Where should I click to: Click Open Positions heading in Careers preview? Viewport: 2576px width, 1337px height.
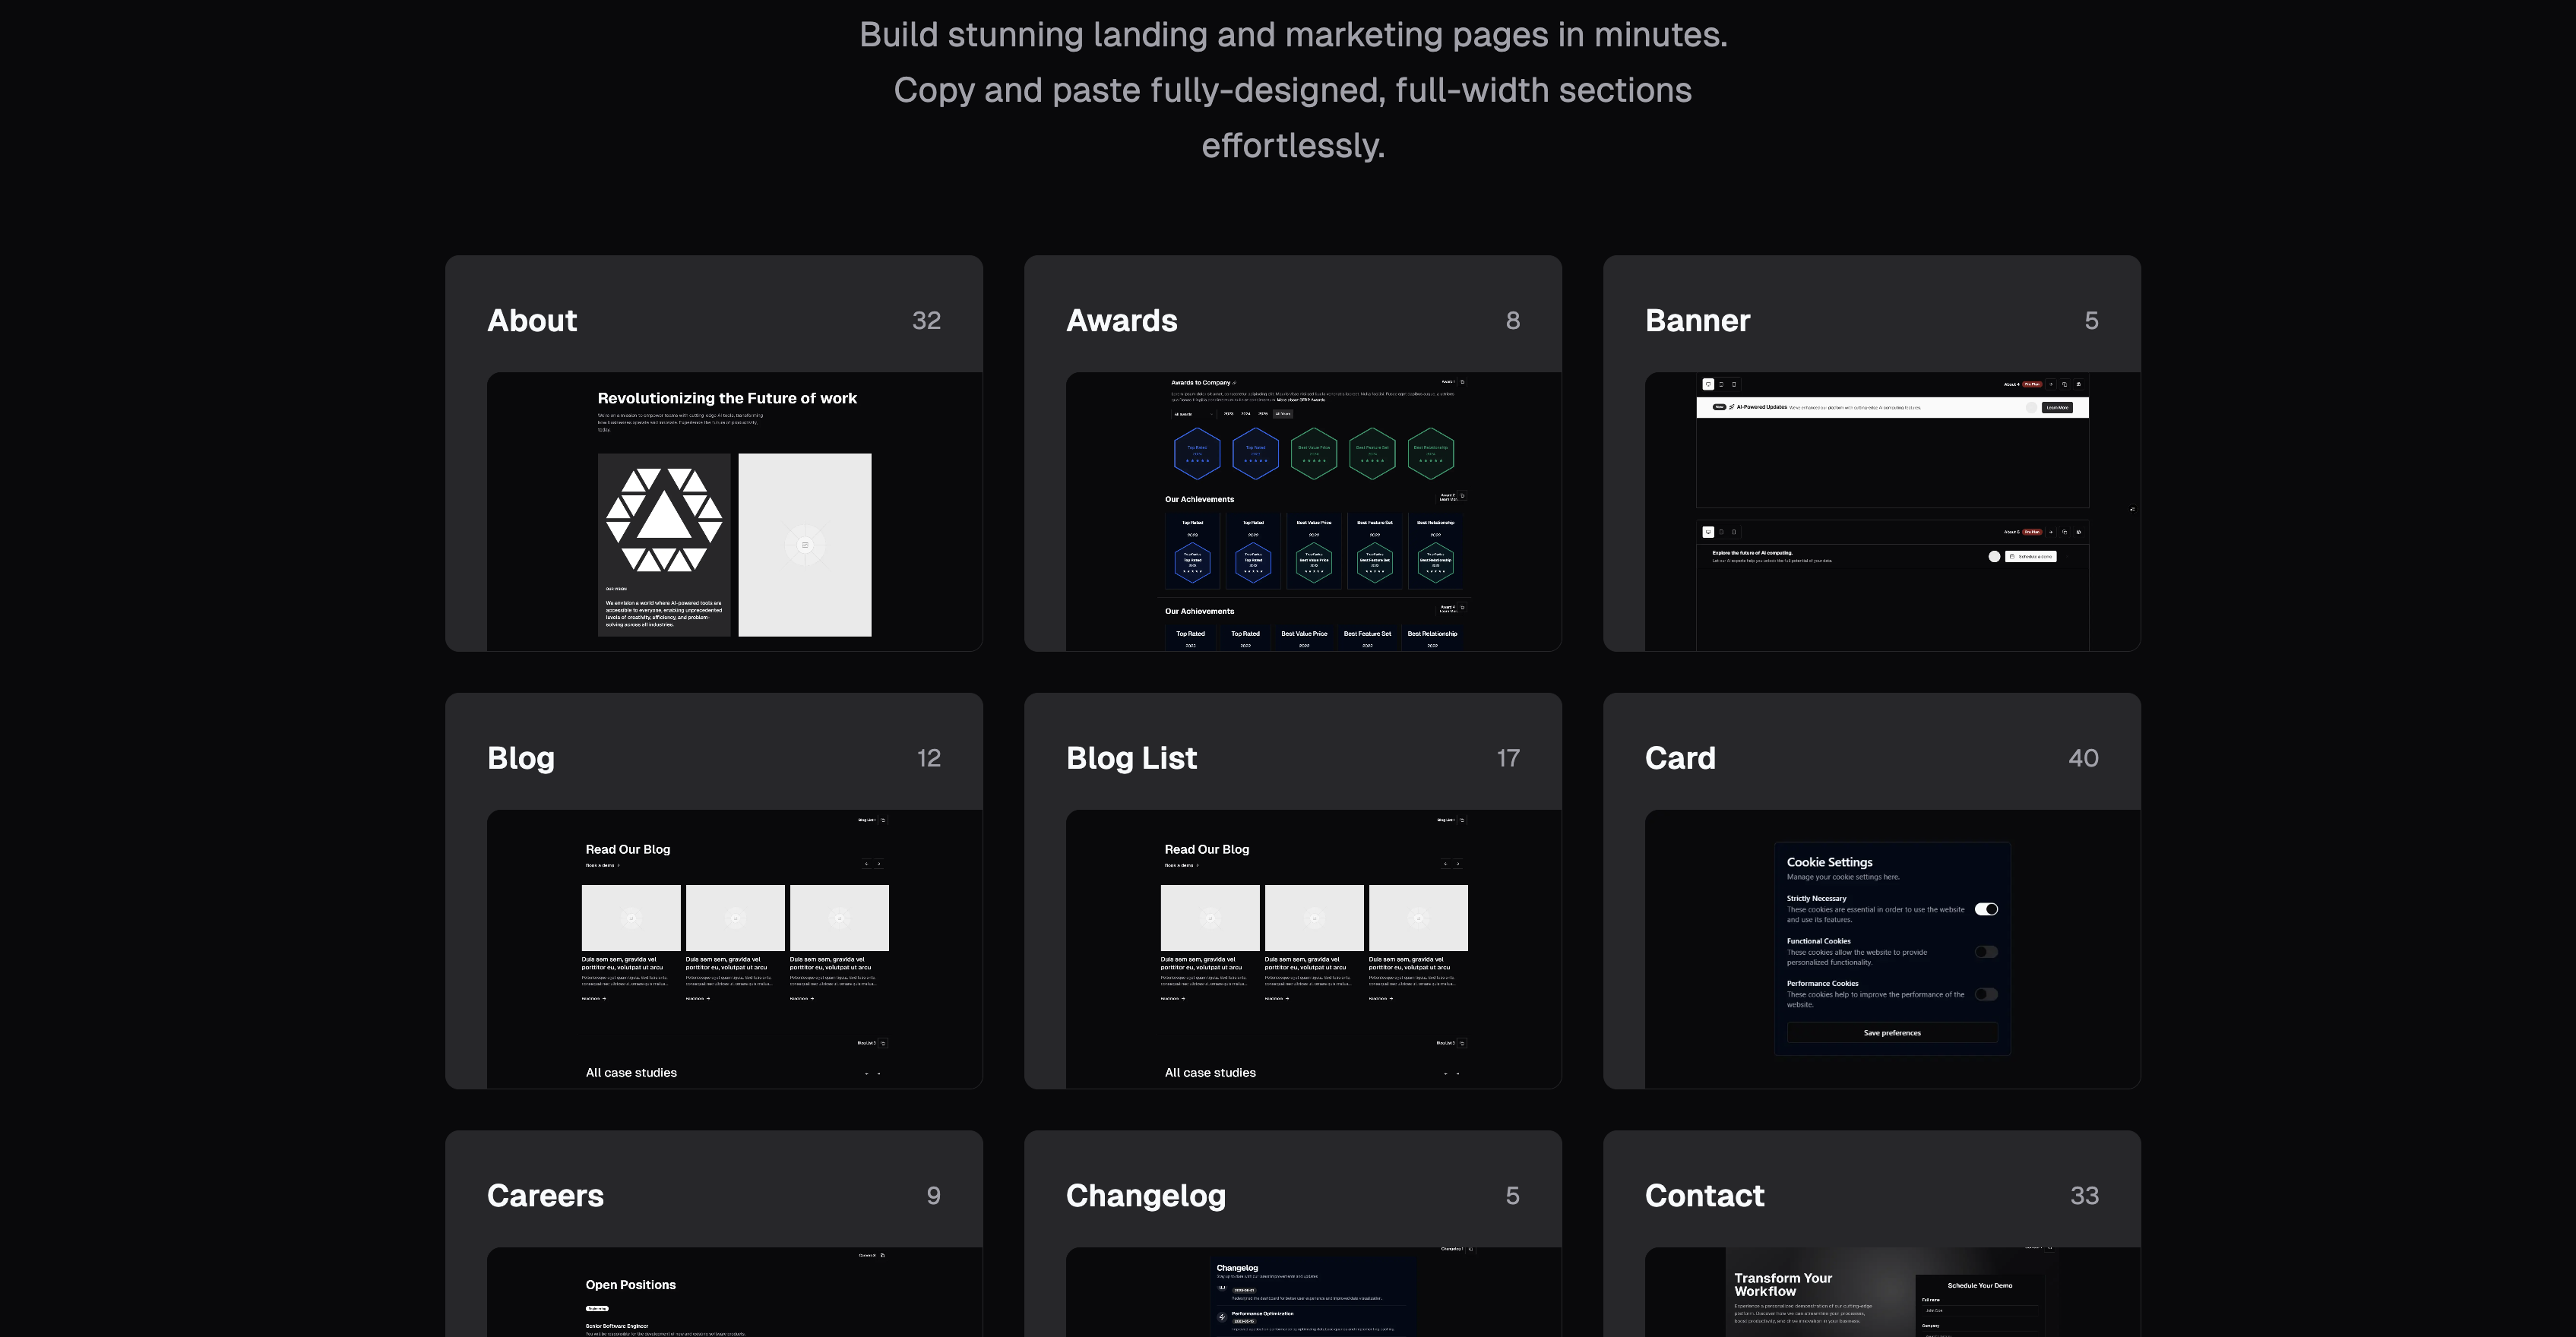click(631, 1285)
